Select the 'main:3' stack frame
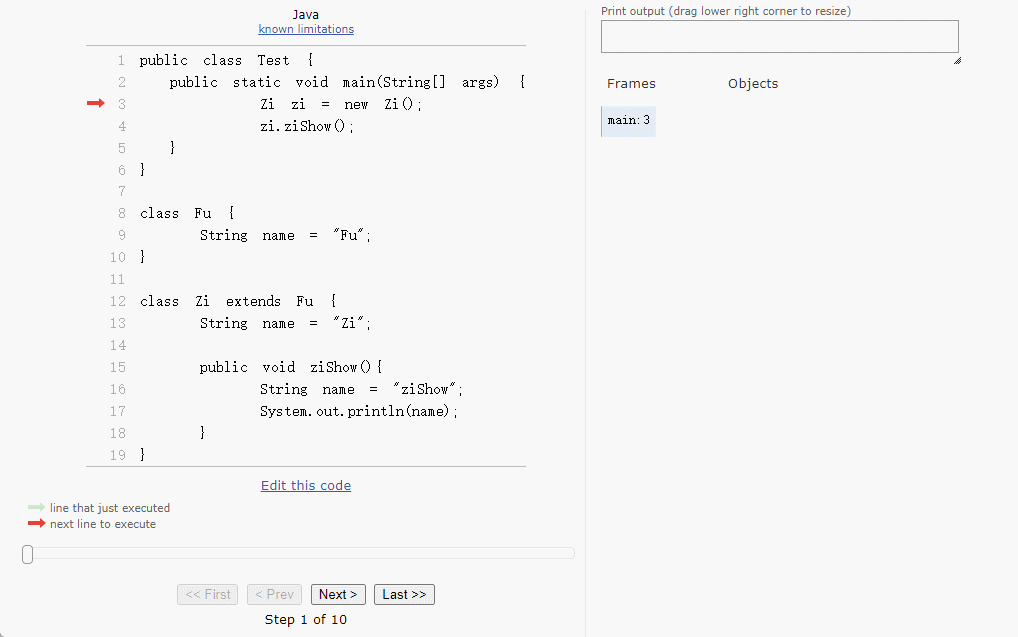This screenshot has width=1018, height=637. [628, 121]
